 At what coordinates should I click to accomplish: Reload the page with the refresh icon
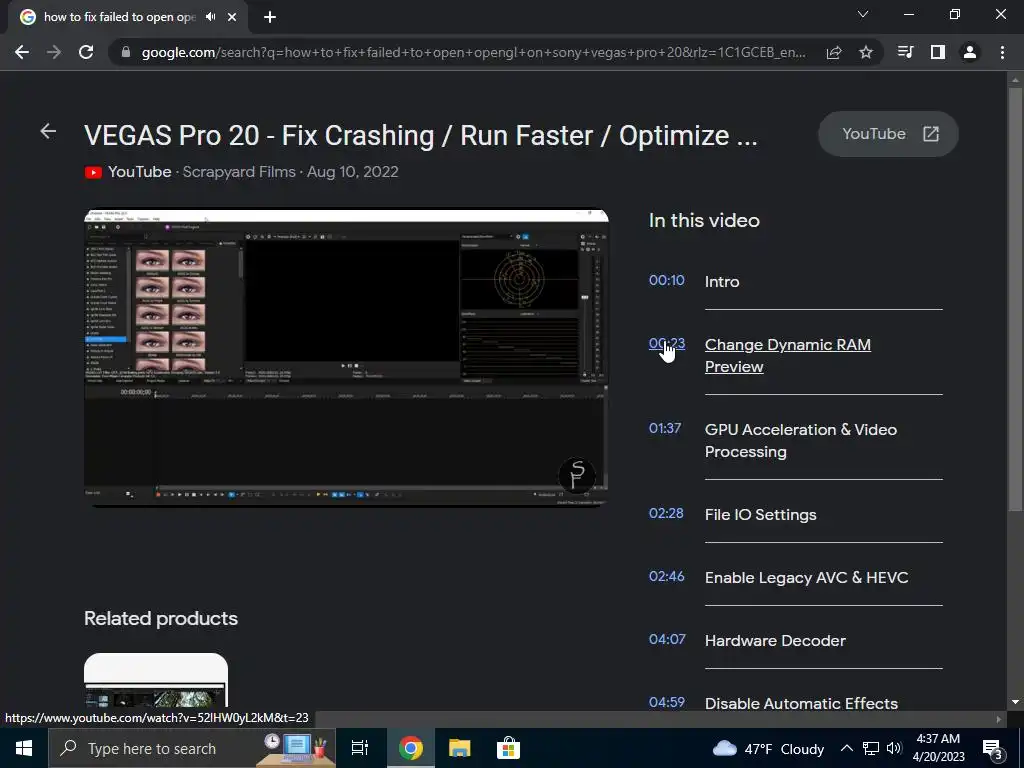[x=86, y=52]
